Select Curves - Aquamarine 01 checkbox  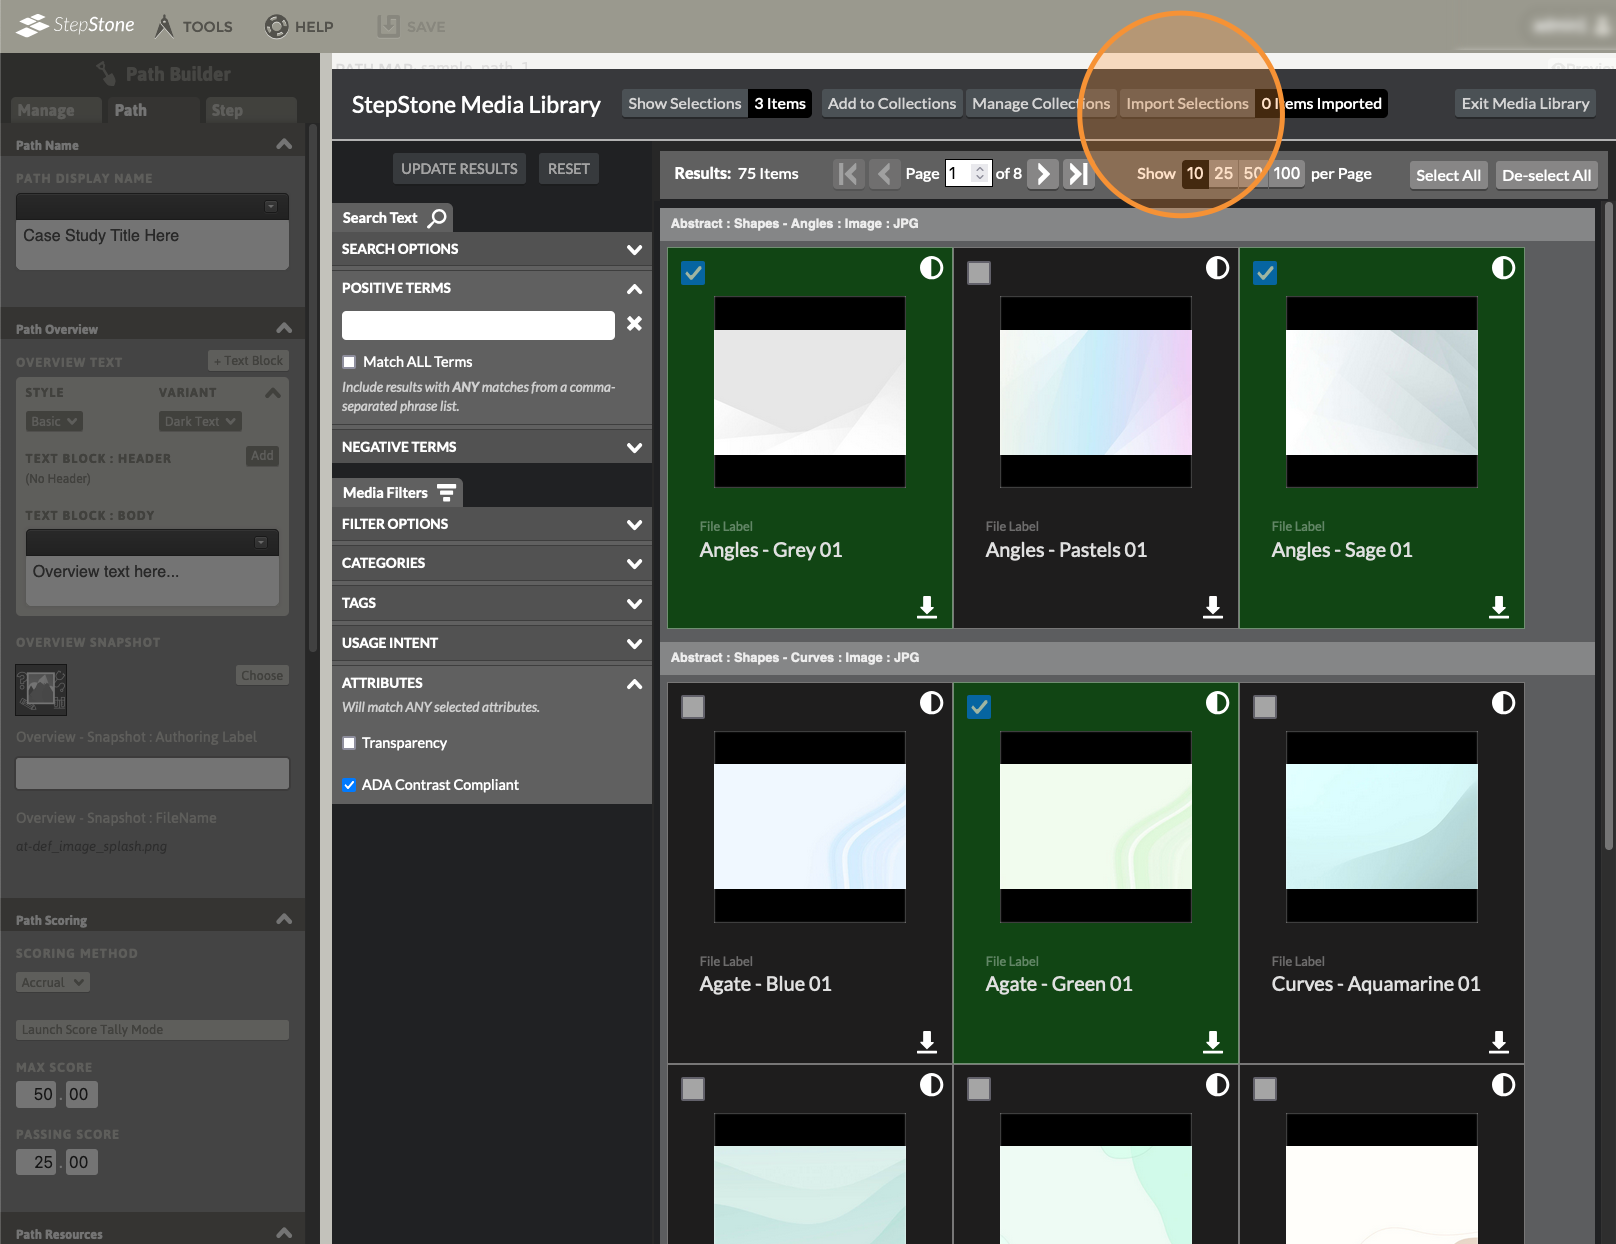pos(1265,707)
